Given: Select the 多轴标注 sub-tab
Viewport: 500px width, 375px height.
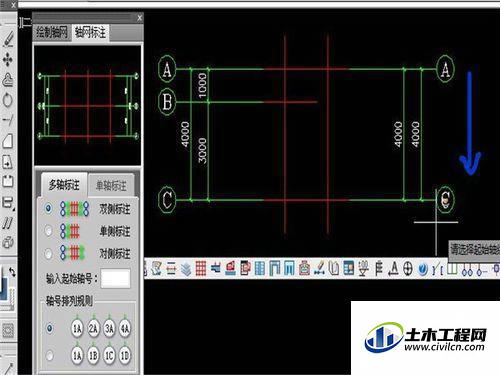Looking at the screenshot, I should click(x=64, y=185).
